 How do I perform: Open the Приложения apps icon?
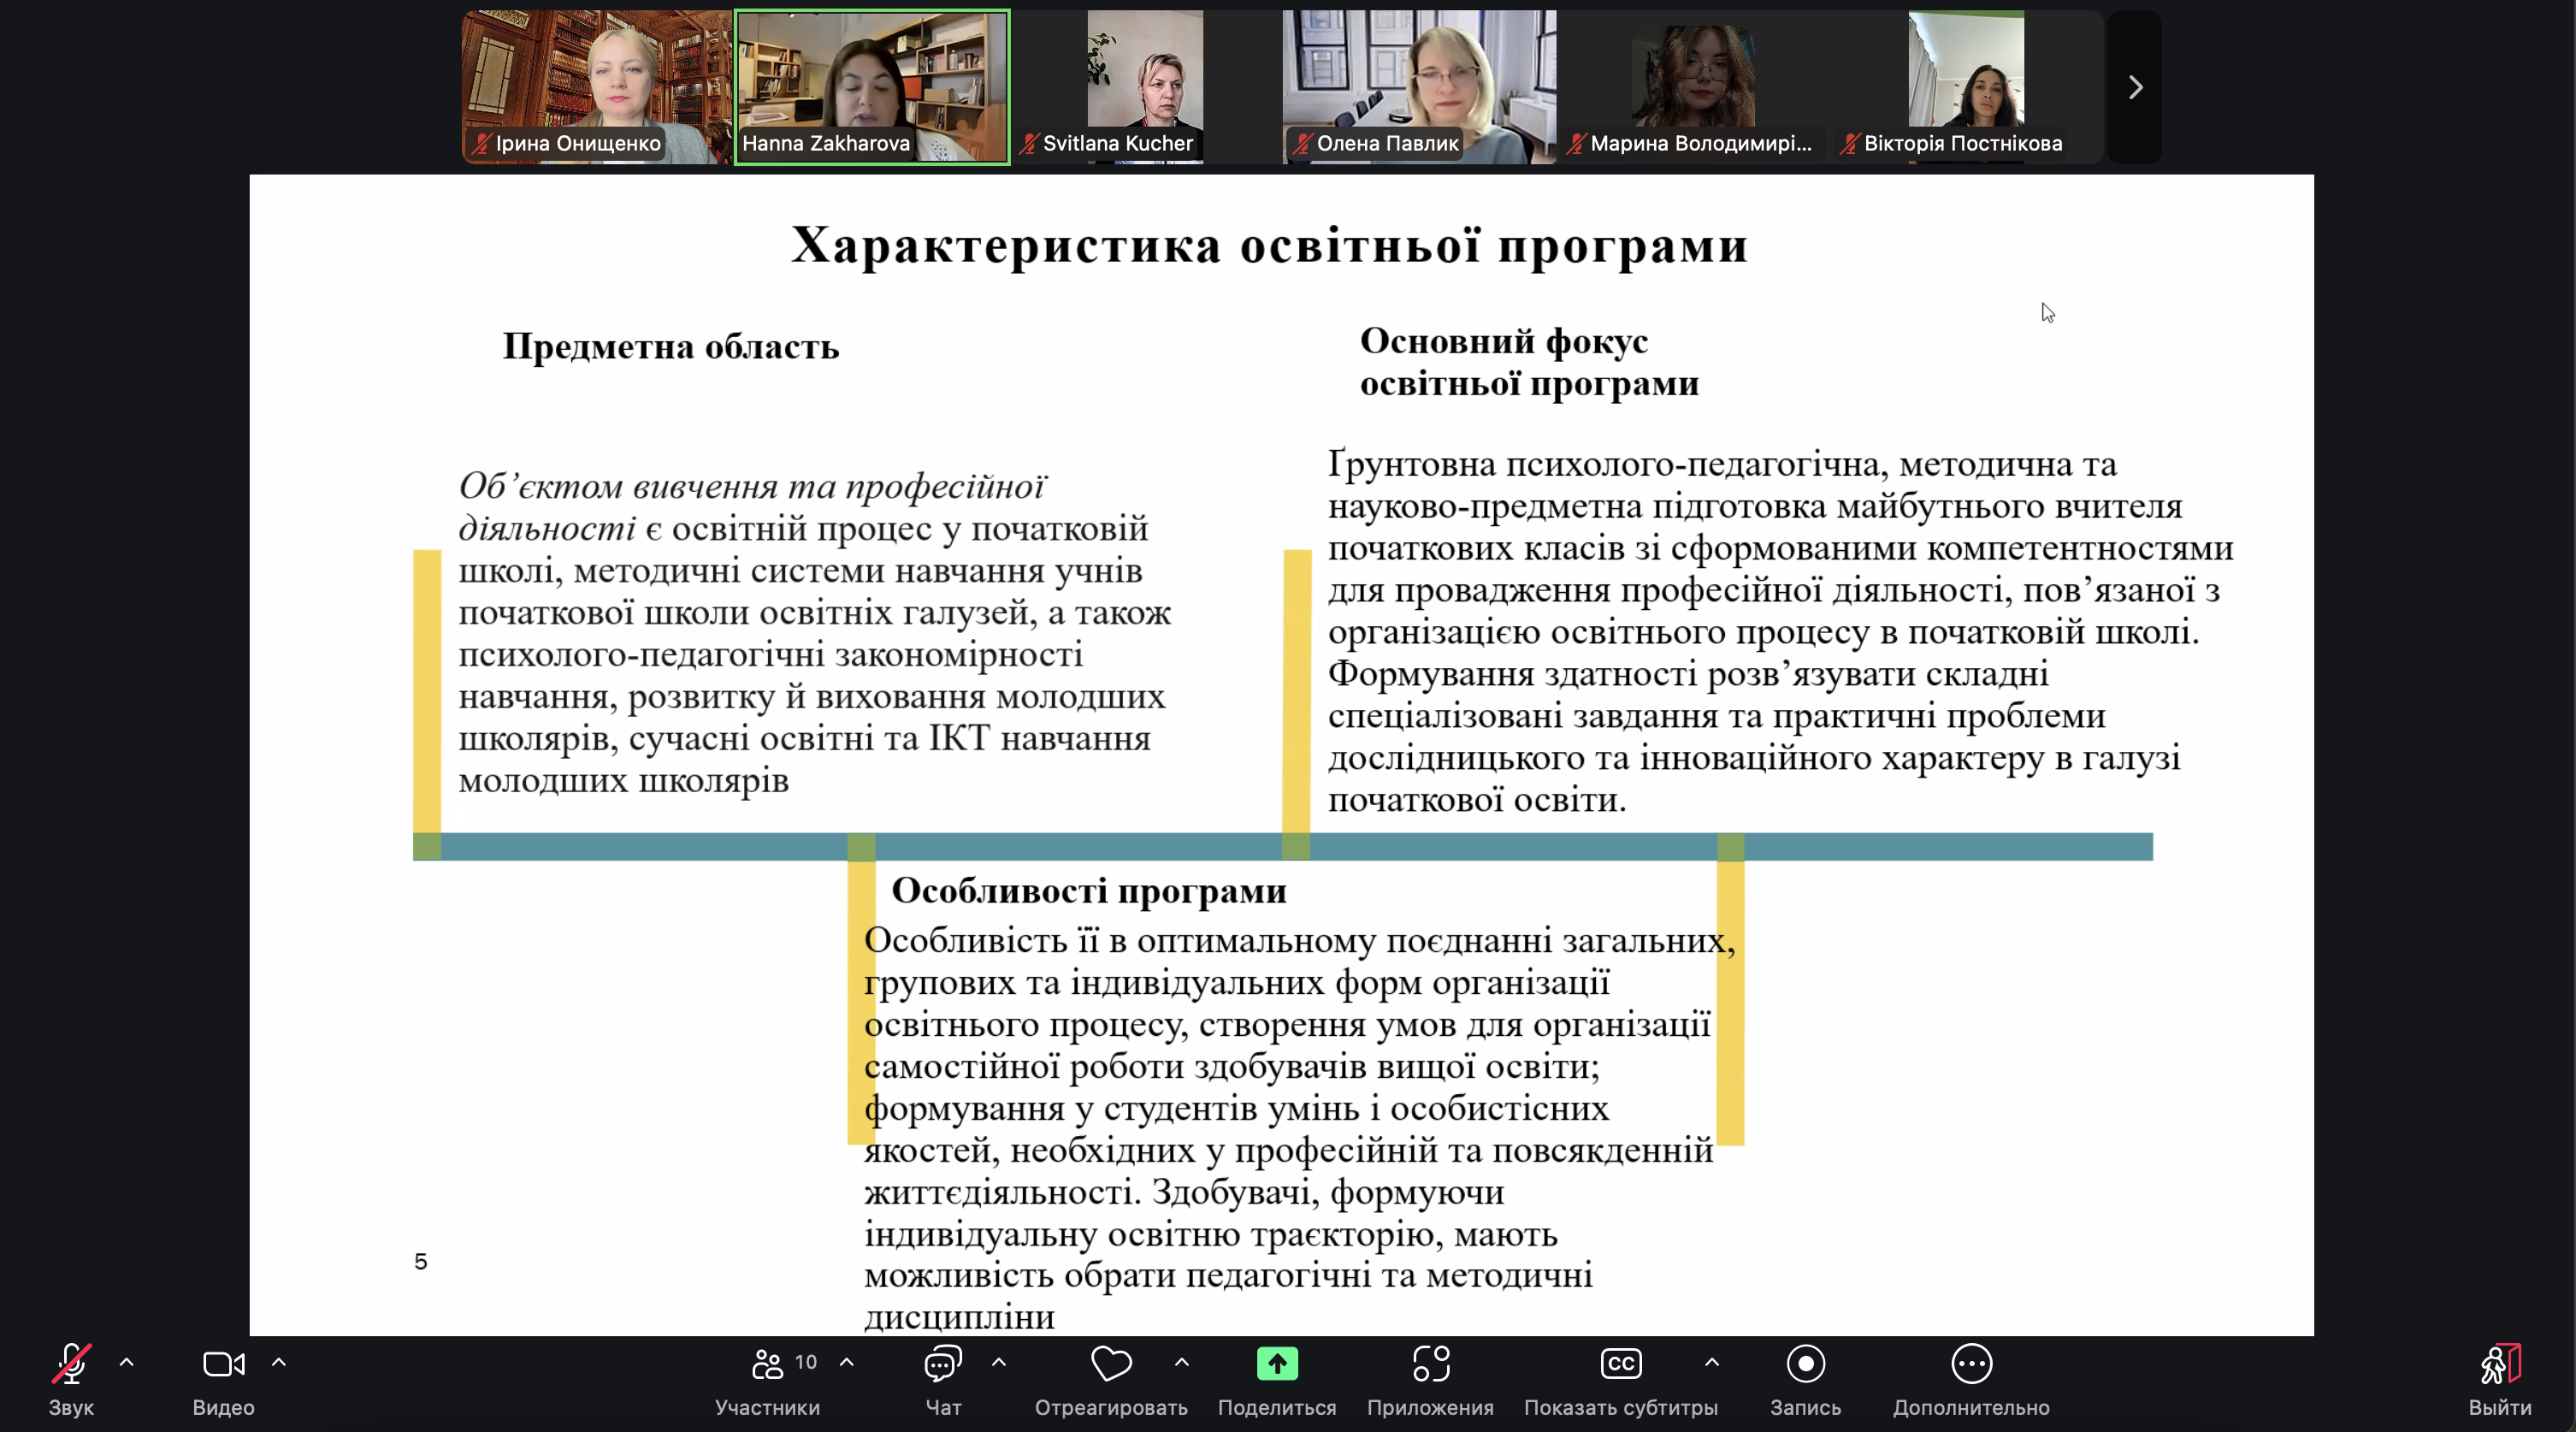(1431, 1364)
